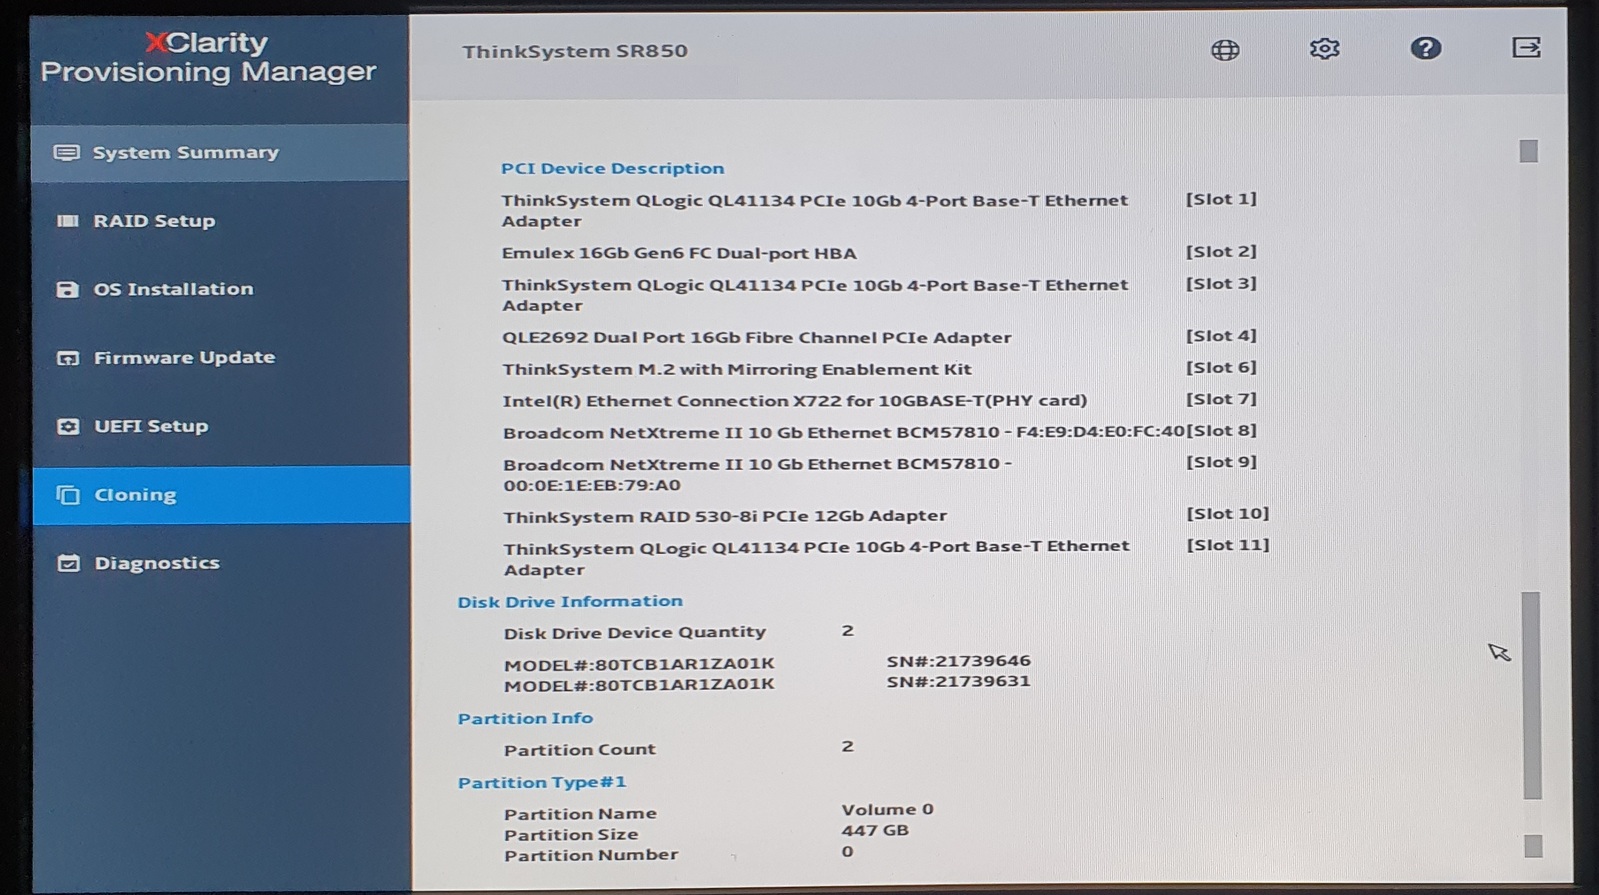This screenshot has width=1599, height=895.
Task: Open help with the question mark icon
Action: coord(1425,48)
